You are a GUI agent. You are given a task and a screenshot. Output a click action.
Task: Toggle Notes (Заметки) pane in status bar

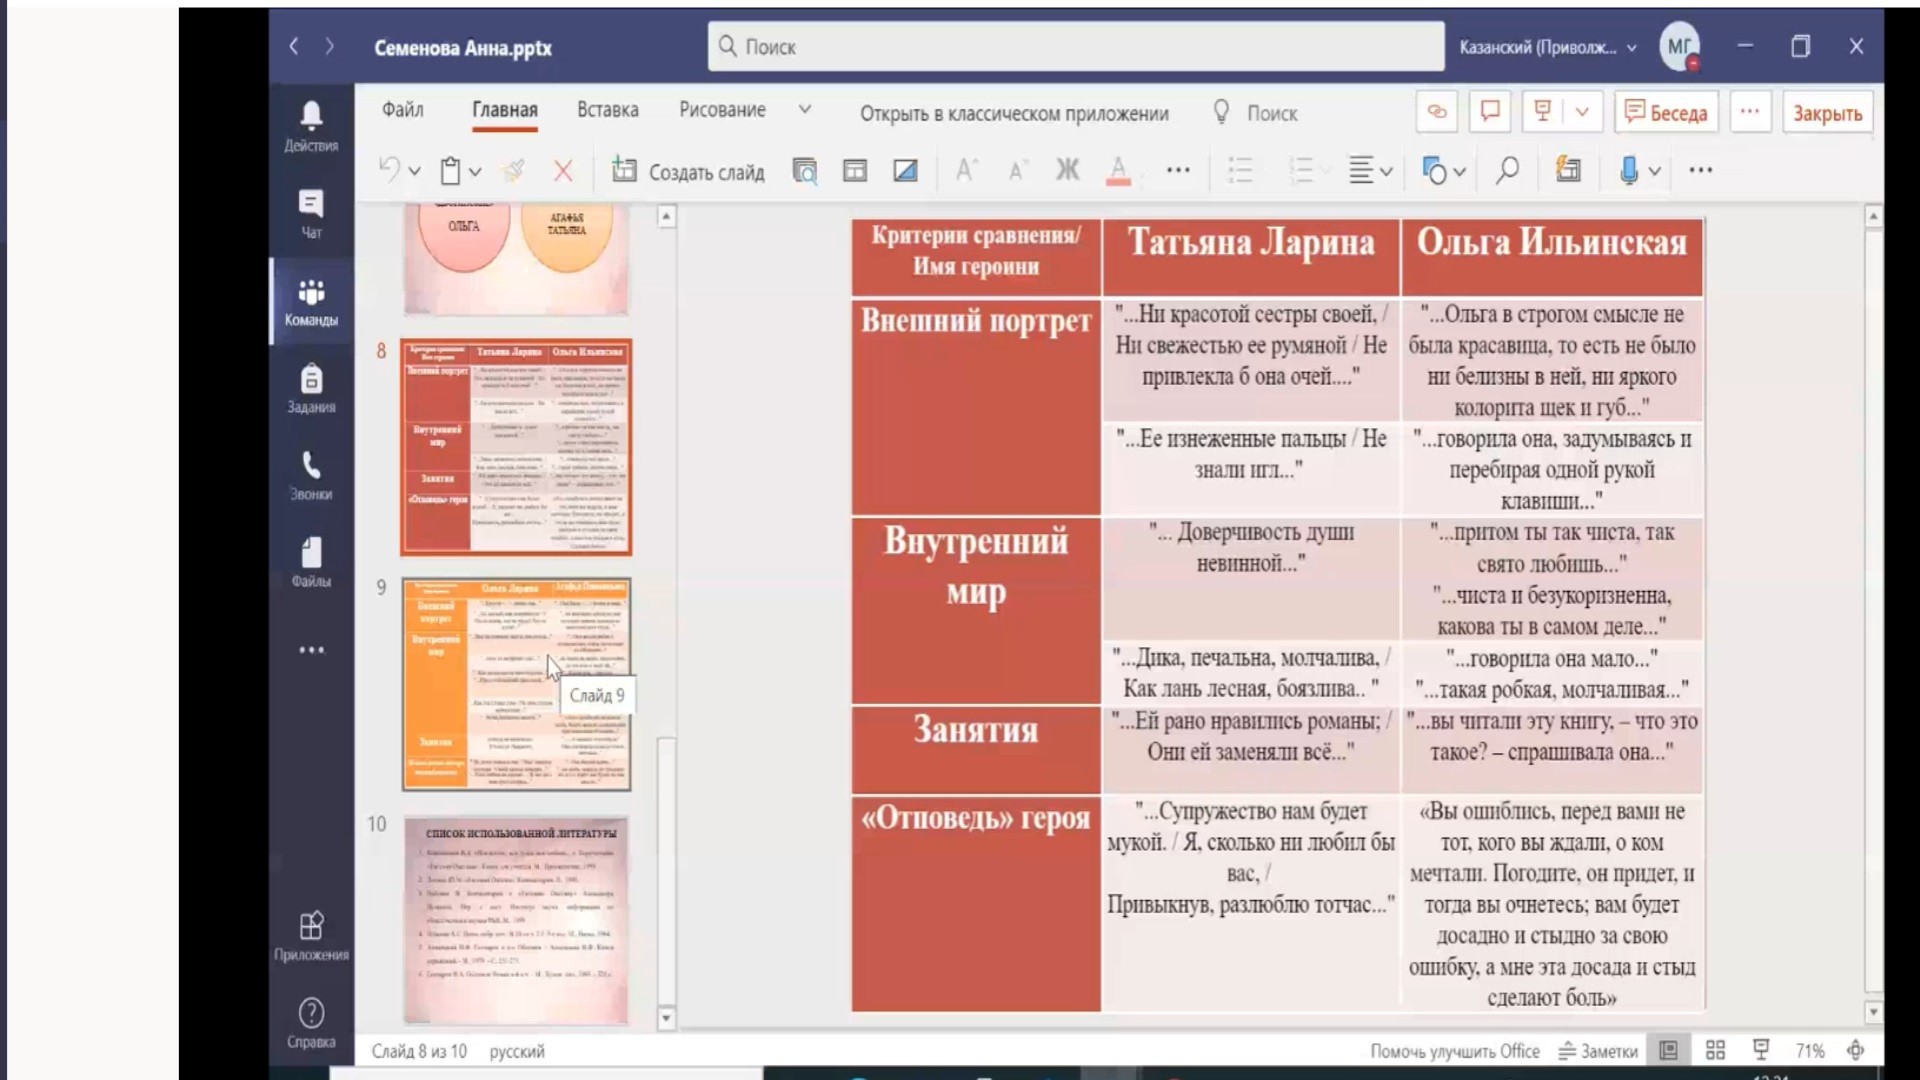(1598, 1051)
